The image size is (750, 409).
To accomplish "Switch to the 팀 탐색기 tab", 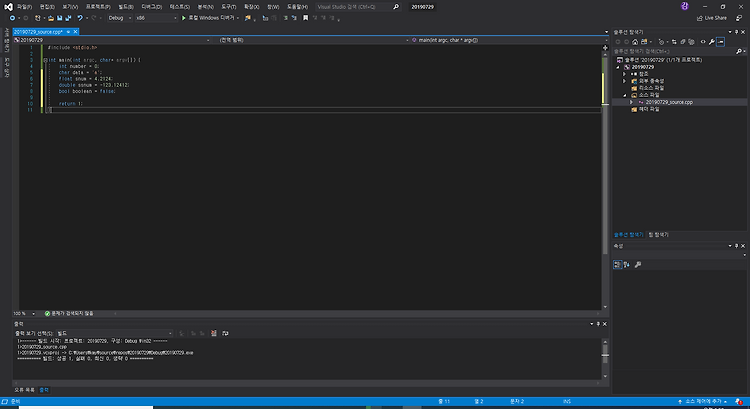I will tap(659, 235).
